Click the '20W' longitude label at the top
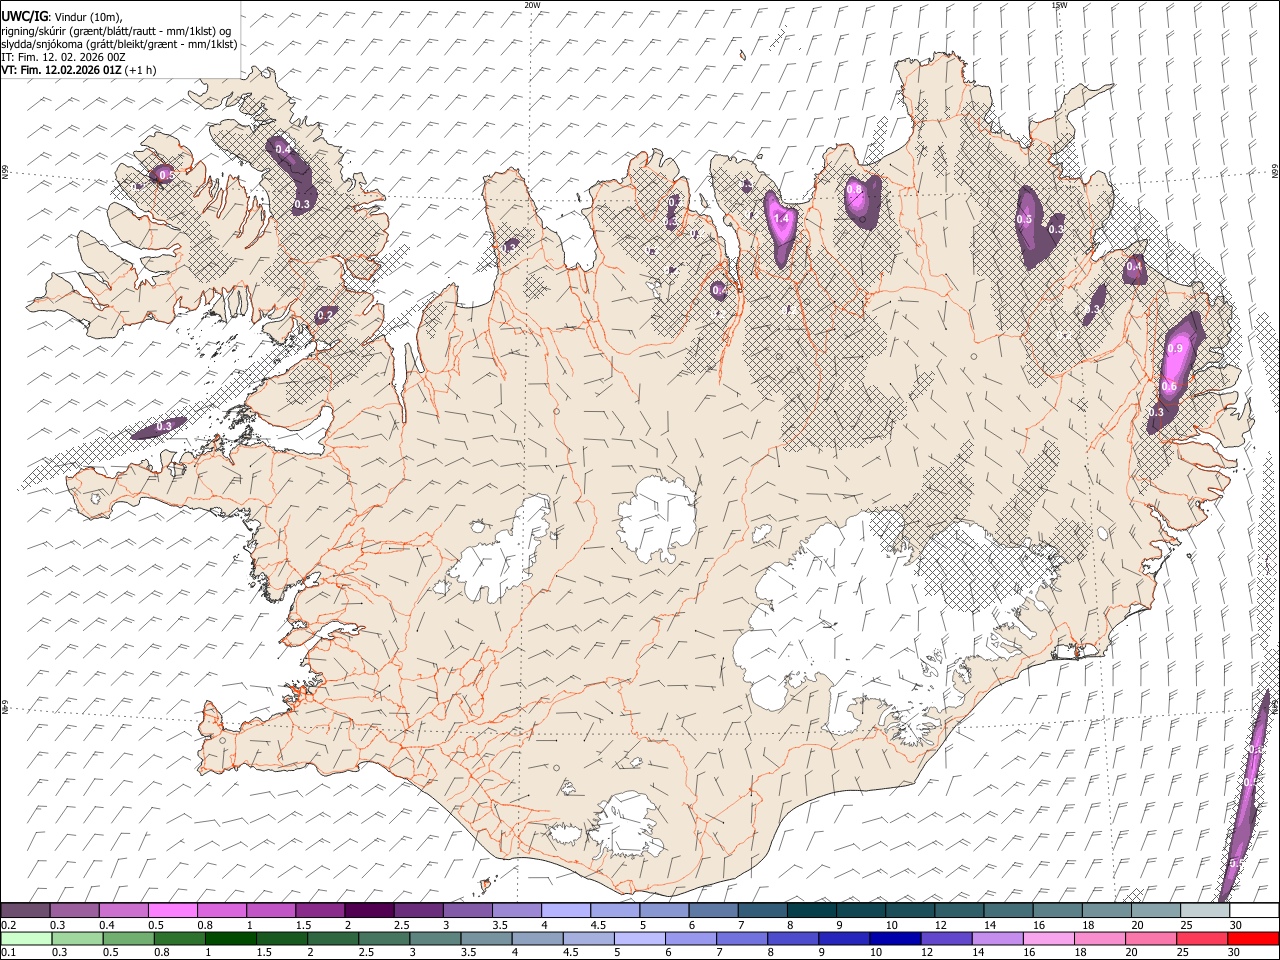The width and height of the screenshot is (1280, 960). coord(532,5)
